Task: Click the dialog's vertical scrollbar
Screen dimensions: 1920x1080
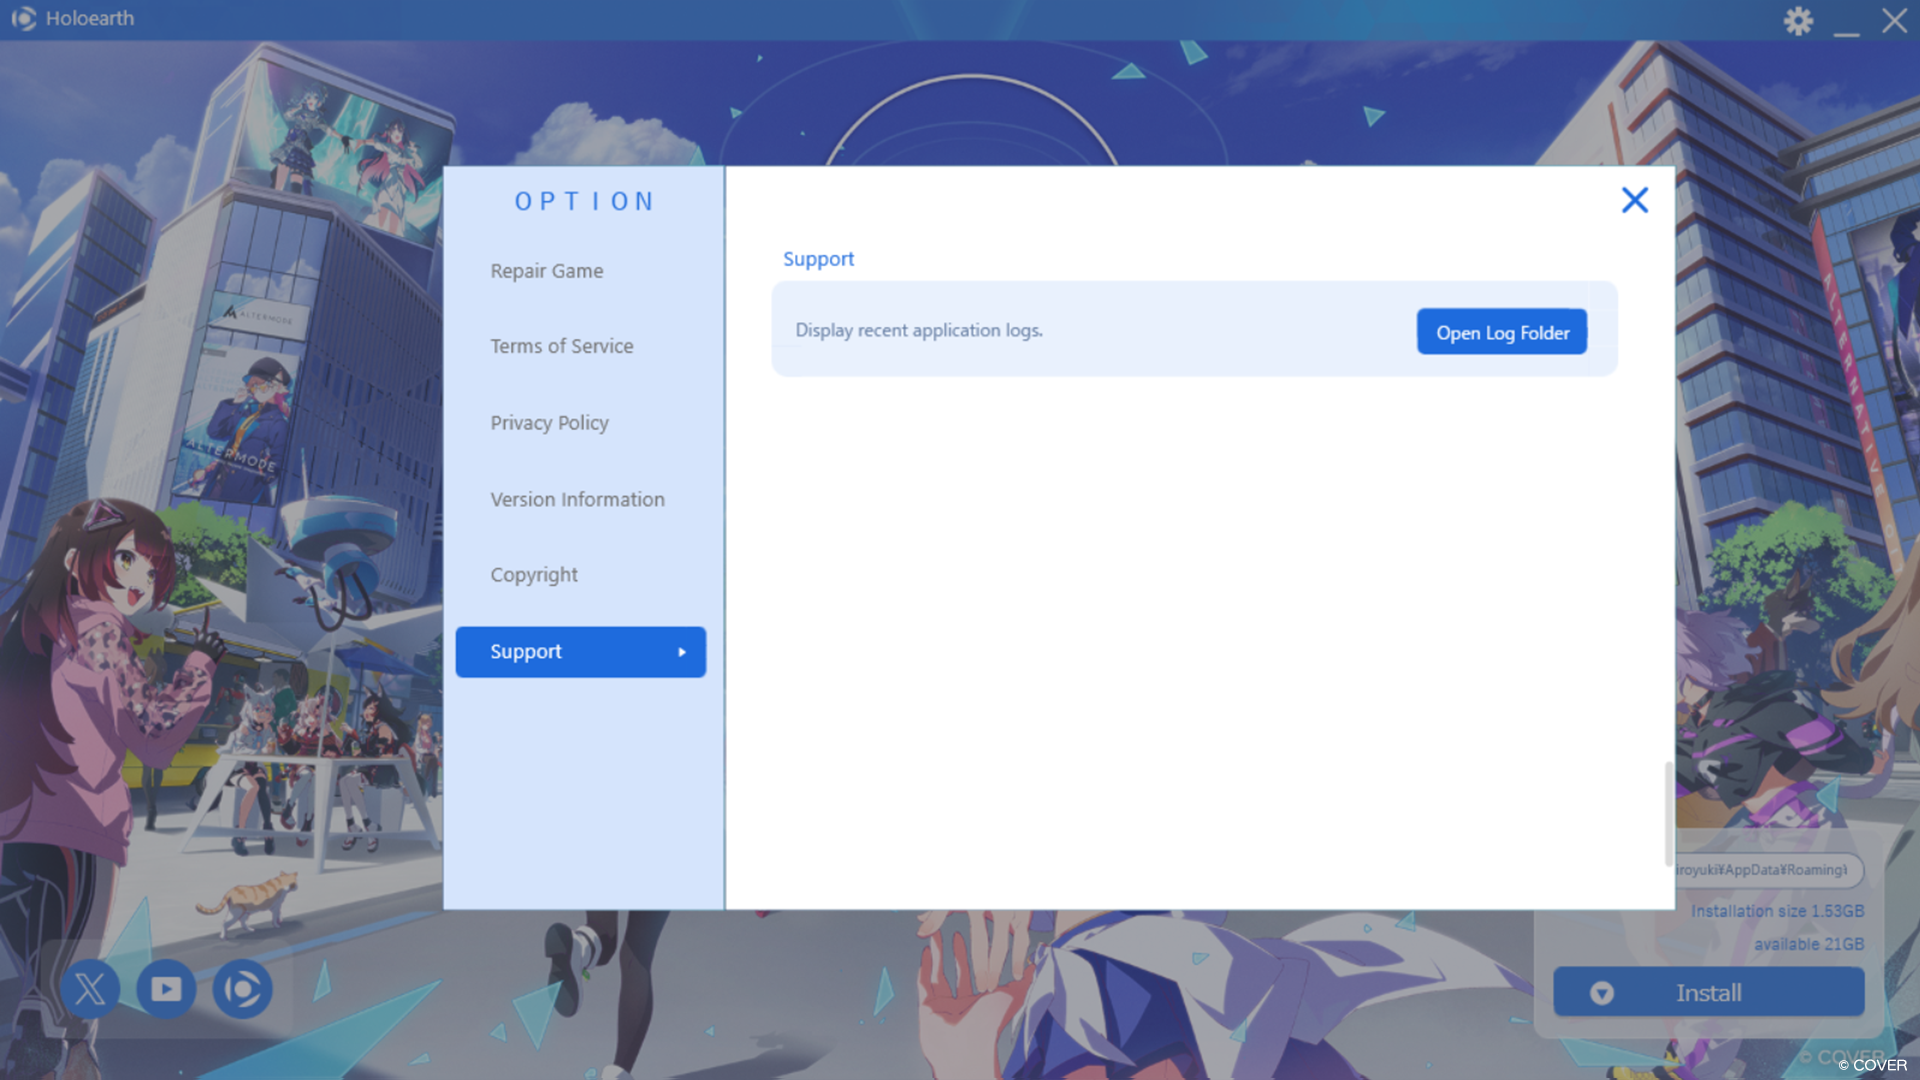Action: [1668, 812]
